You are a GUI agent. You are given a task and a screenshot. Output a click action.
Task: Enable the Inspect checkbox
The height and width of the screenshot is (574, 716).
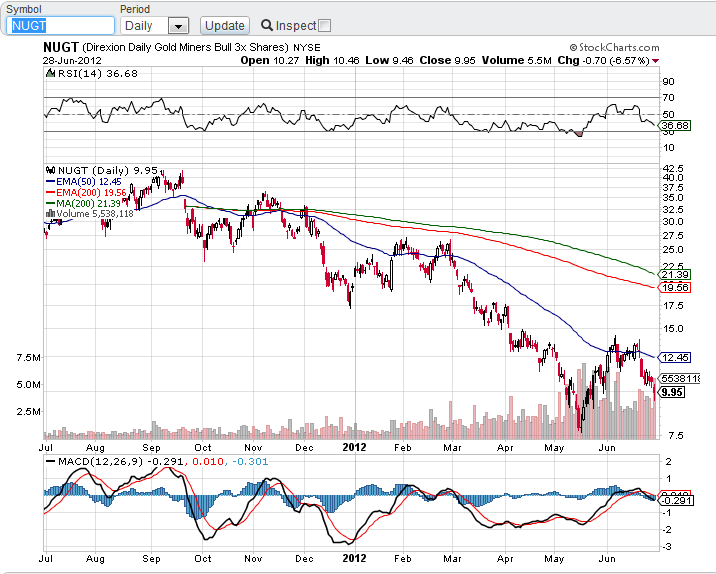[324, 26]
